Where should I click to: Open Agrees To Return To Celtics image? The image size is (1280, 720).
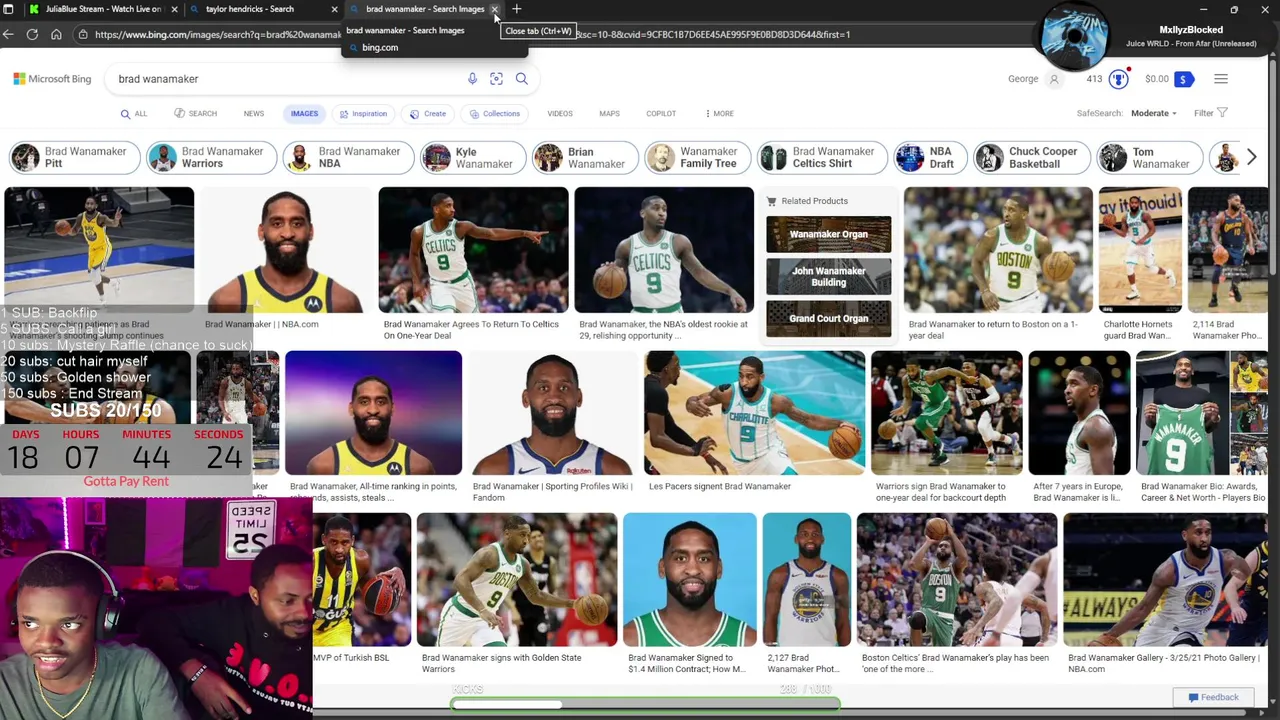pyautogui.click(x=473, y=250)
